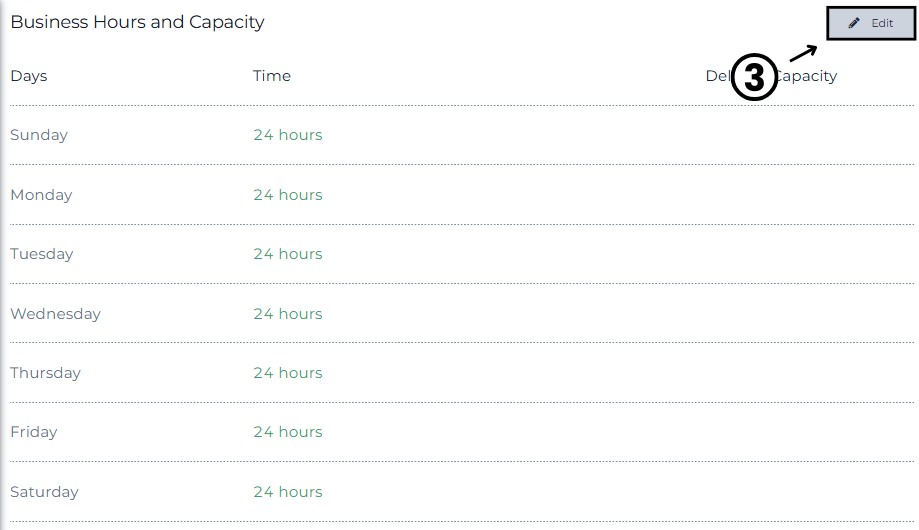Click the pencil icon in Edit button

pyautogui.click(x=854, y=23)
